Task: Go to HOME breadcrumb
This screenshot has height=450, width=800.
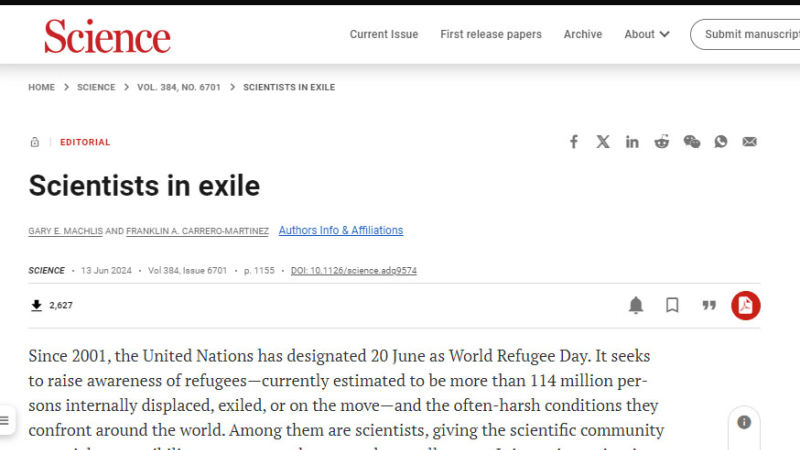Action: [x=41, y=87]
